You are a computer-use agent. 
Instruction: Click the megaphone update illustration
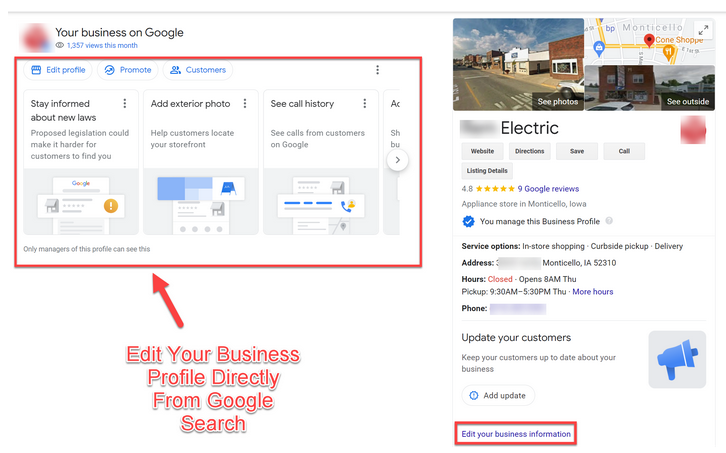point(677,359)
